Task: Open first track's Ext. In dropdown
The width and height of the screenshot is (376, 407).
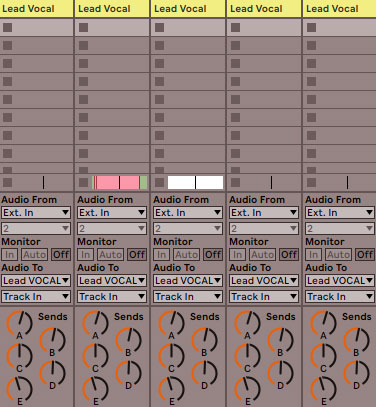Action: click(36, 212)
